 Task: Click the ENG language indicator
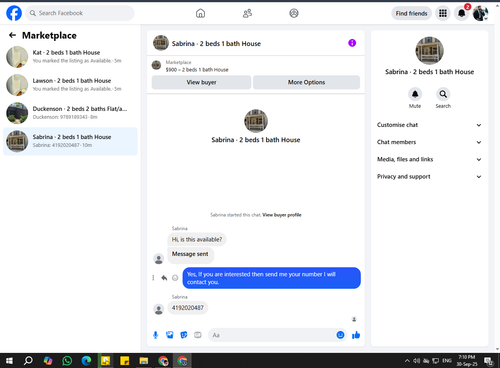pyautogui.click(x=447, y=361)
